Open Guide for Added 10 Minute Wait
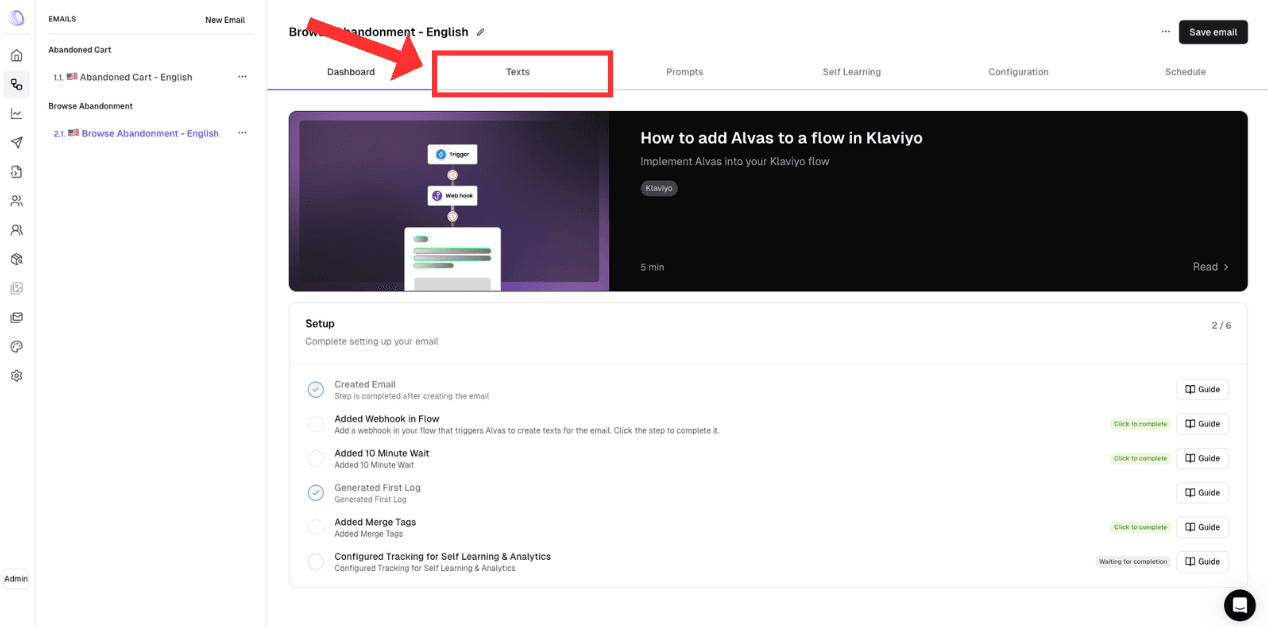Viewport: 1268px width, 627px height. click(x=1202, y=458)
